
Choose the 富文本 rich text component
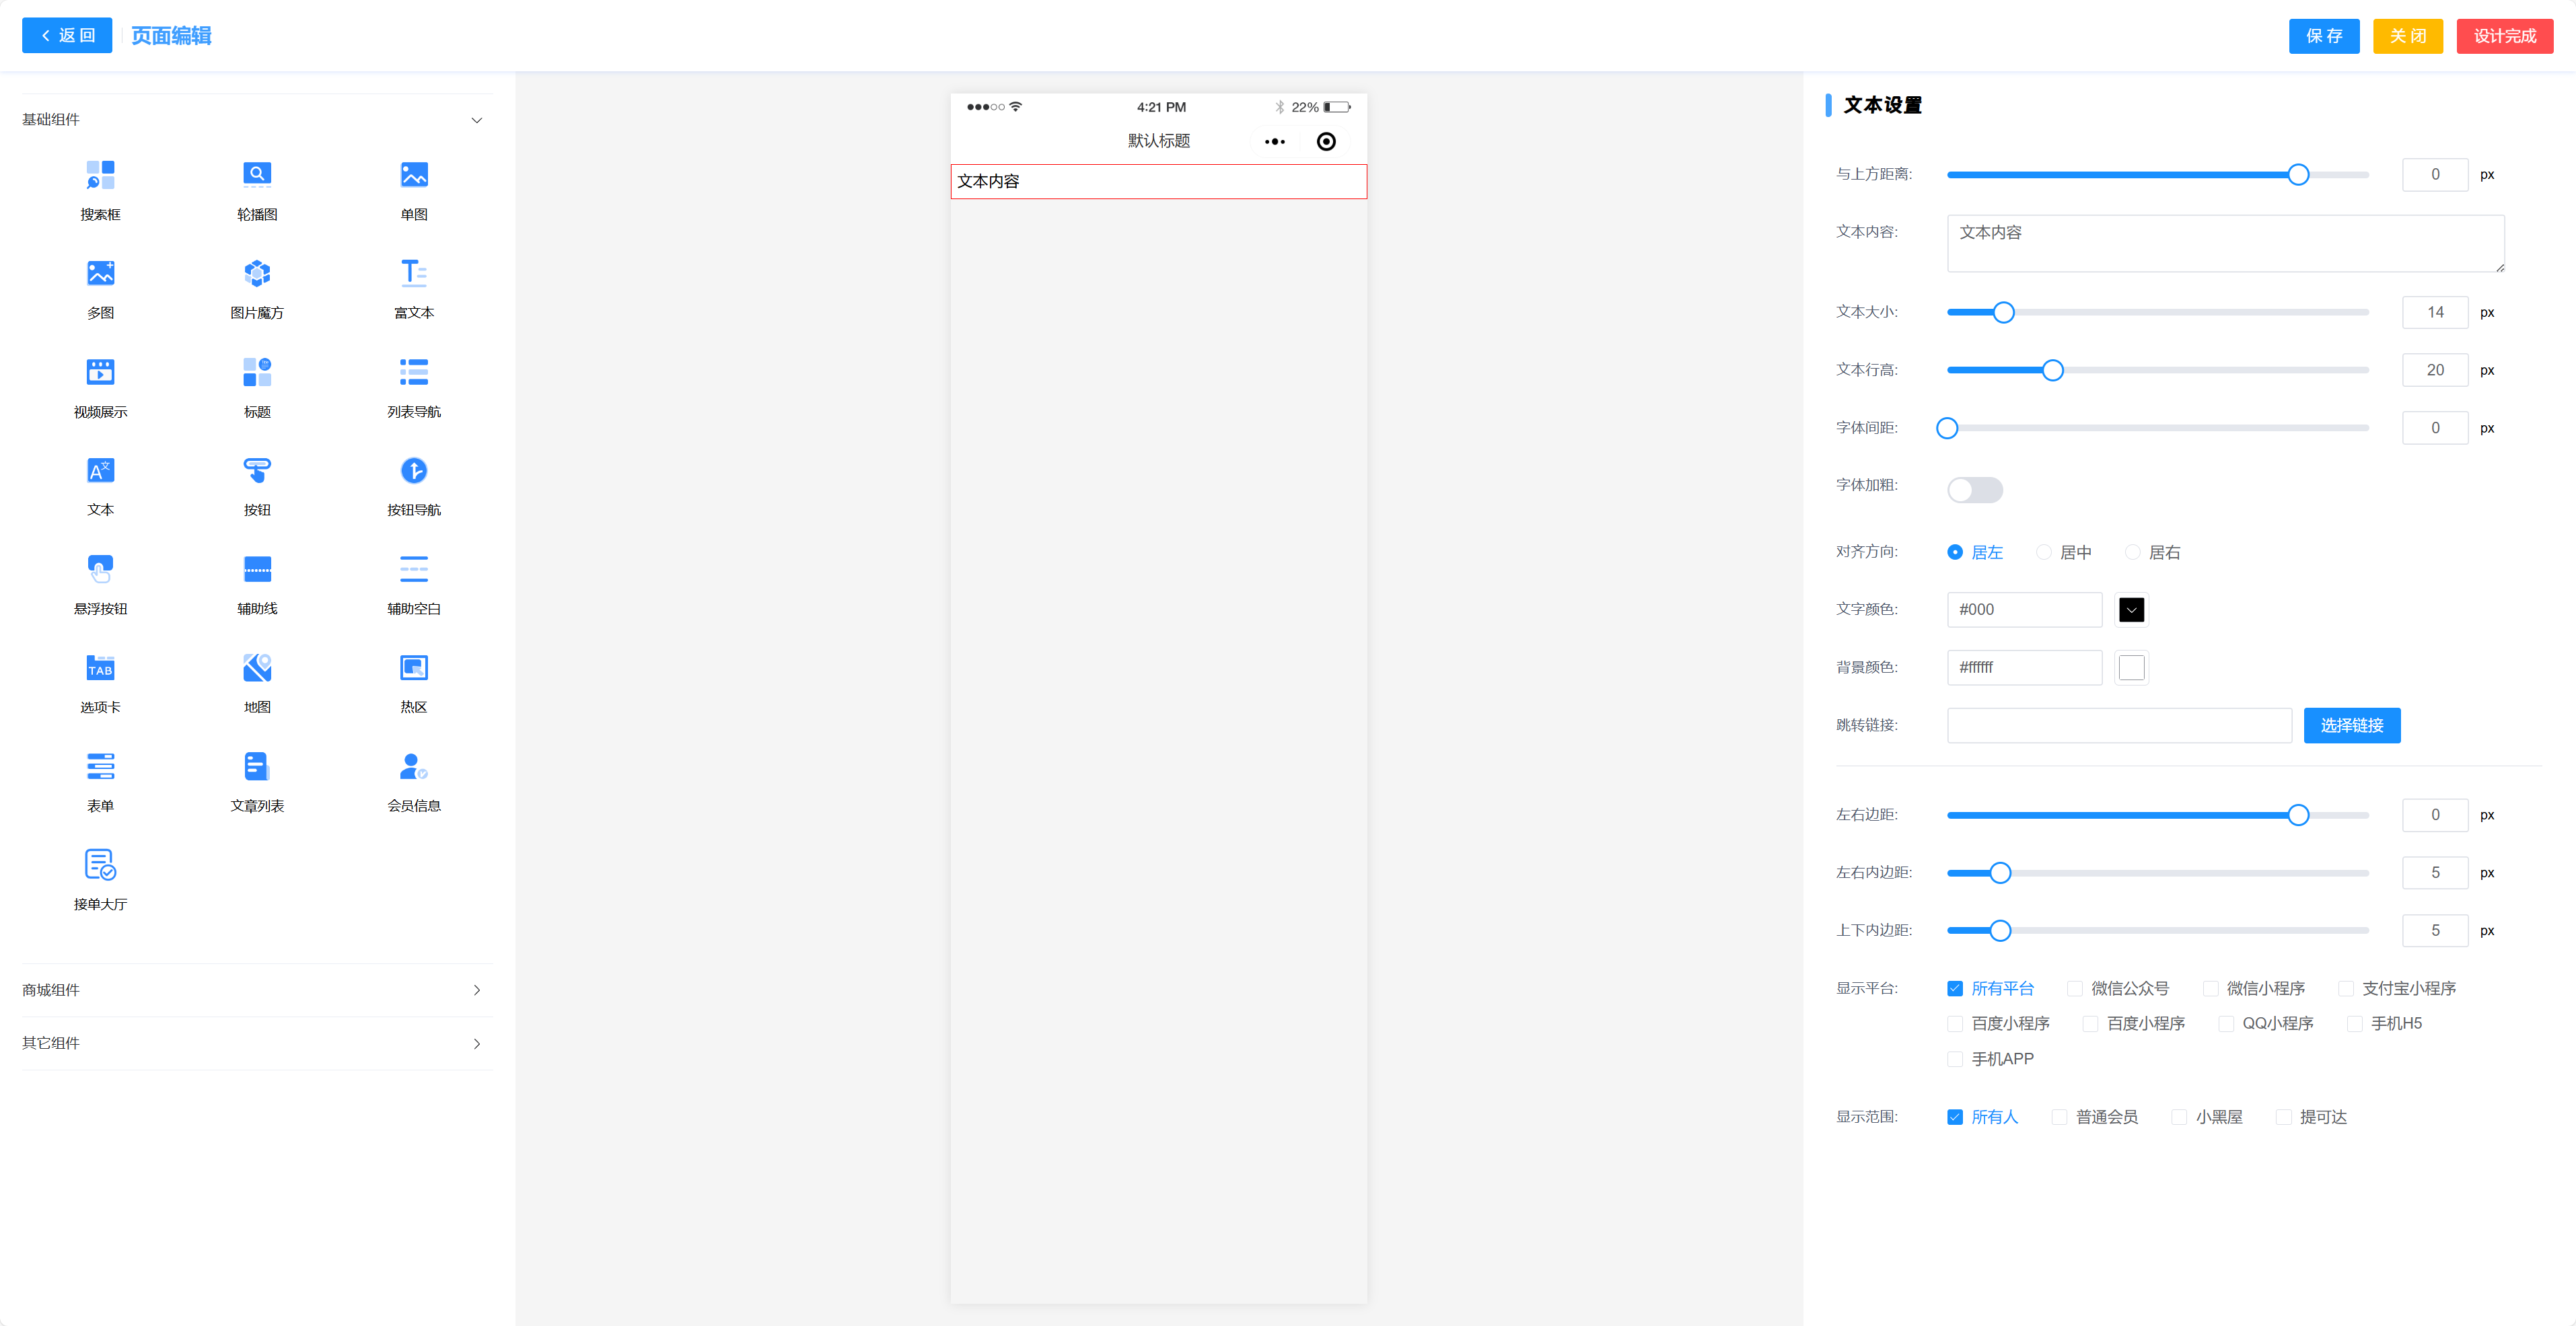[x=413, y=274]
